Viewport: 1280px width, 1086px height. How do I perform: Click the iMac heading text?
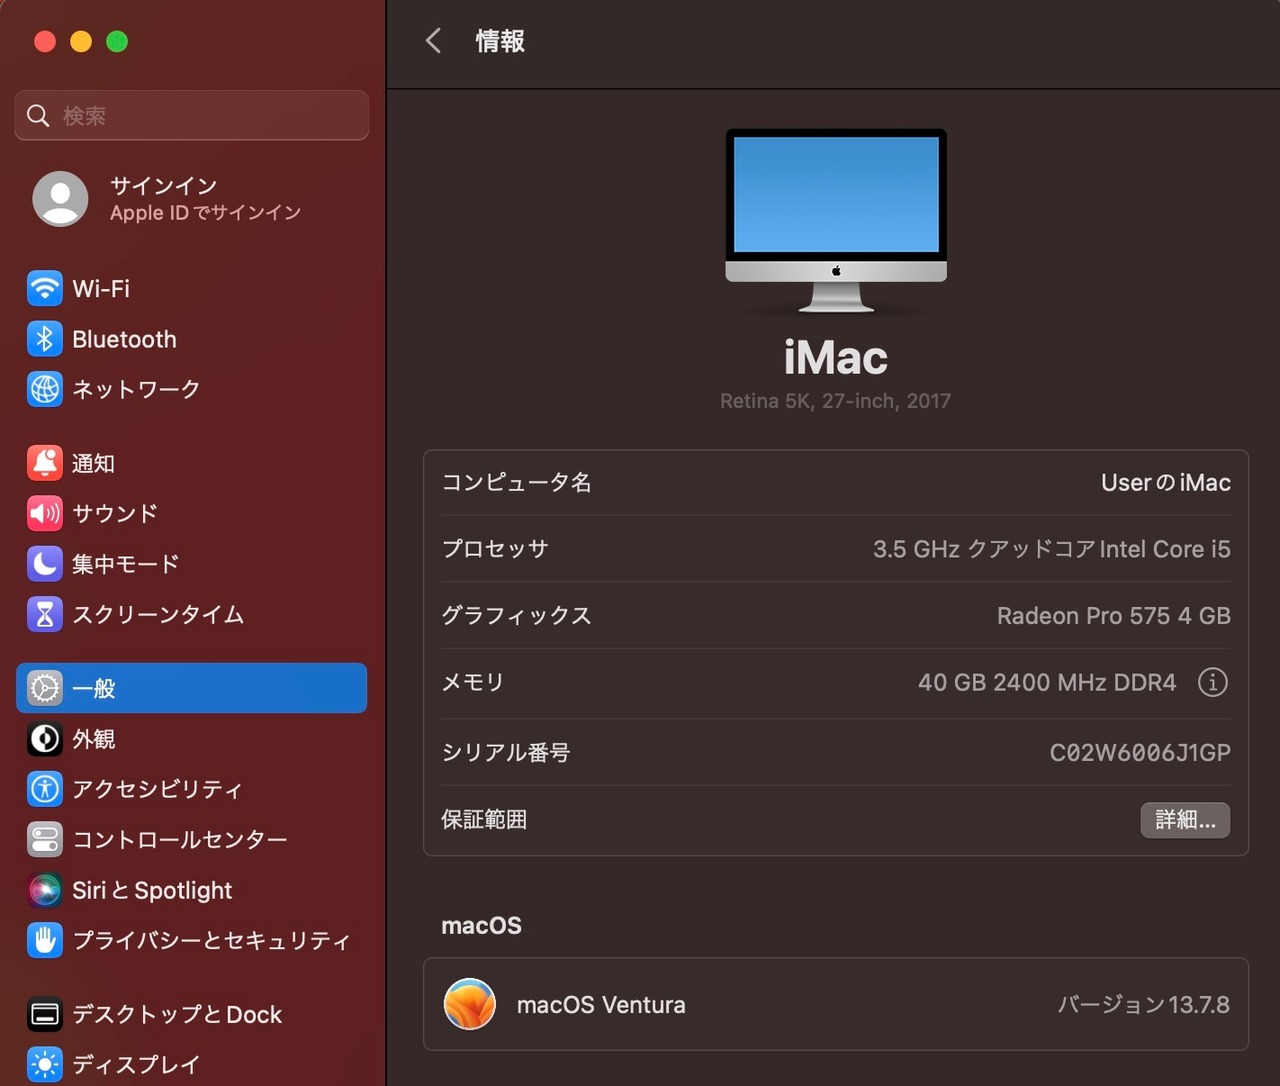click(836, 358)
